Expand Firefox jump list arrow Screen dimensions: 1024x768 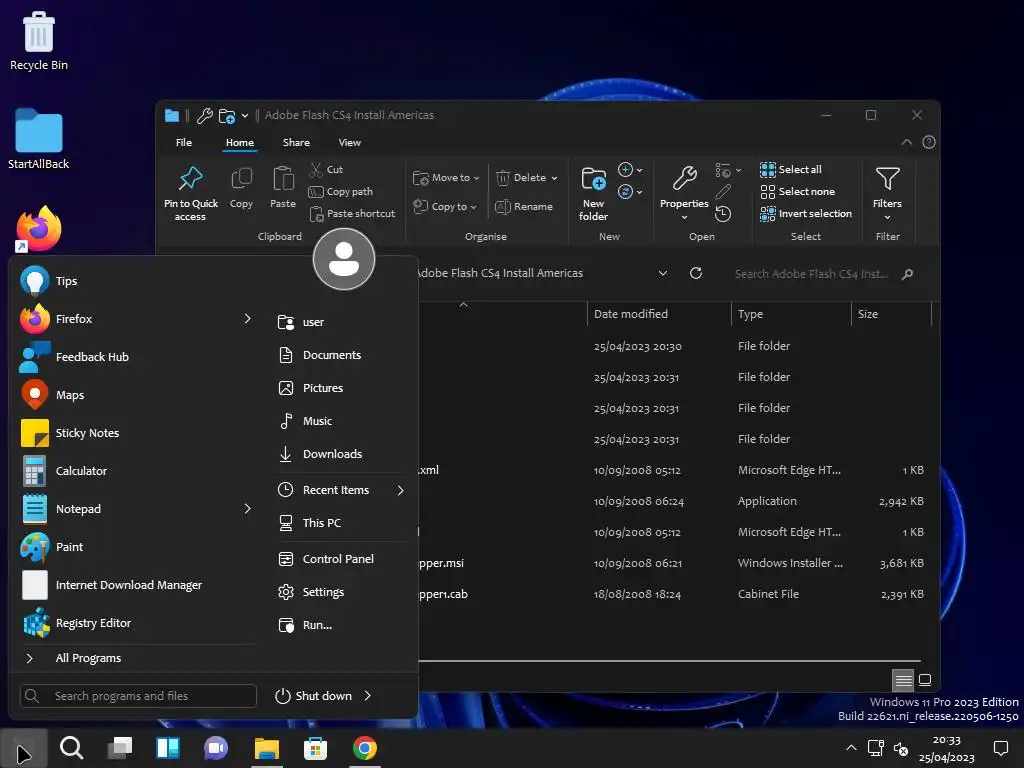tap(248, 319)
